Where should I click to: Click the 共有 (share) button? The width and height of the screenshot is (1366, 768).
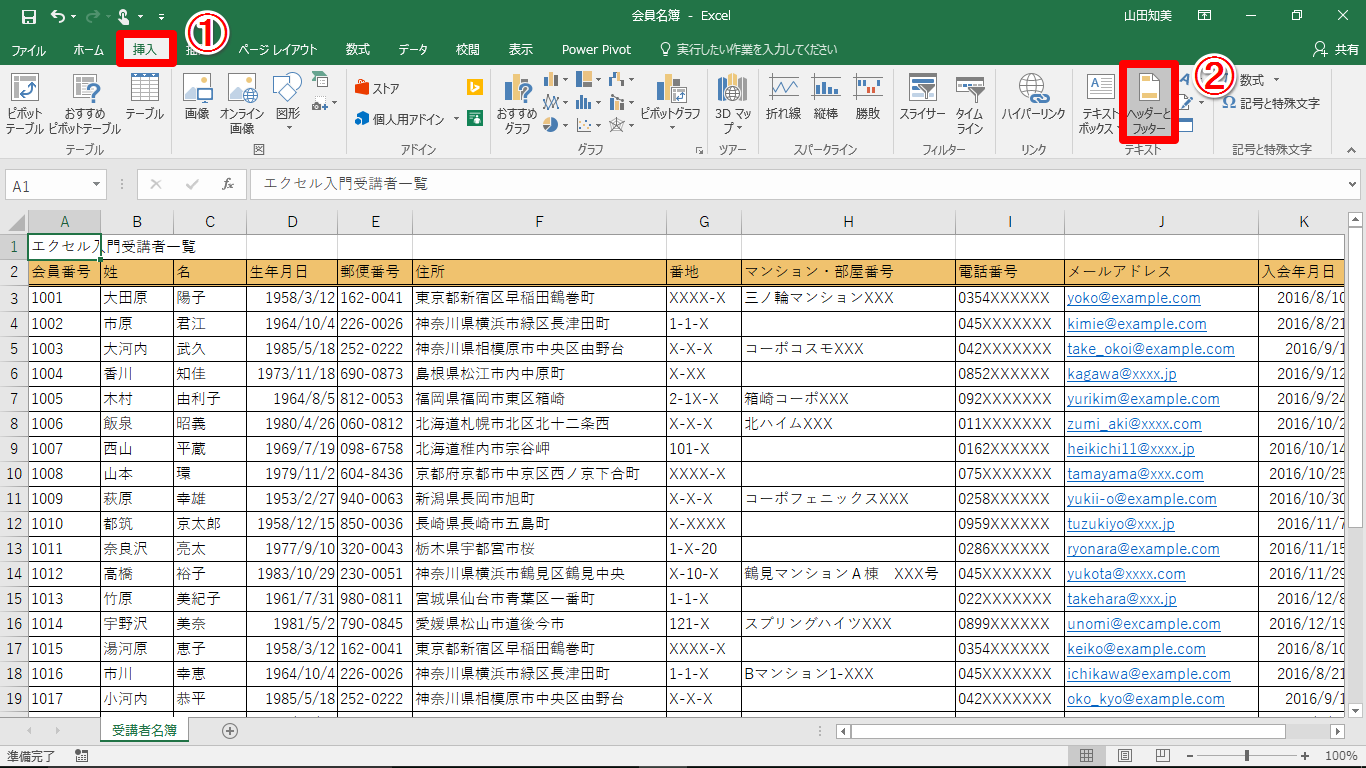point(1336,49)
